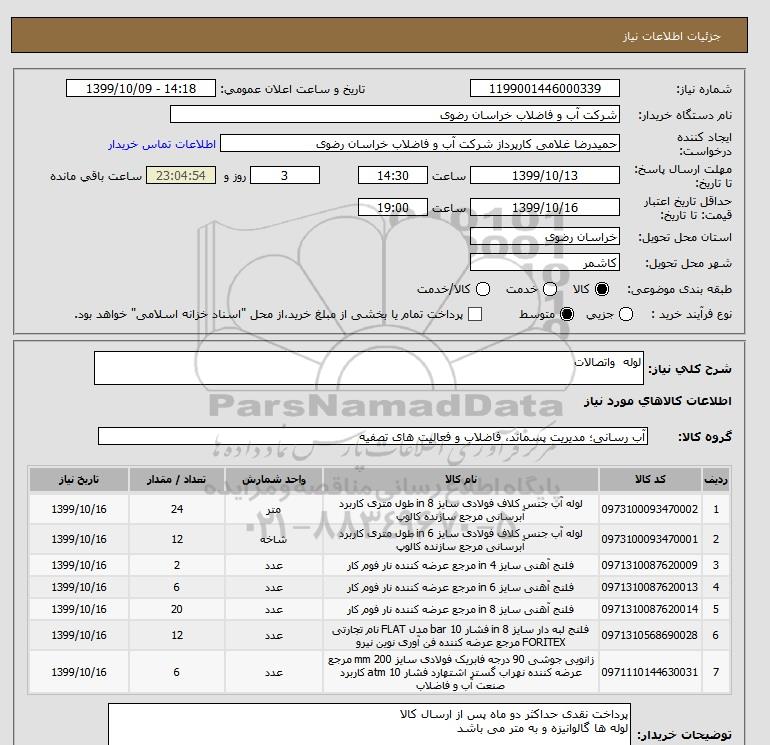This screenshot has width=770, height=745.
Task: Click the buyer notes text area
Action: (x=369, y=724)
